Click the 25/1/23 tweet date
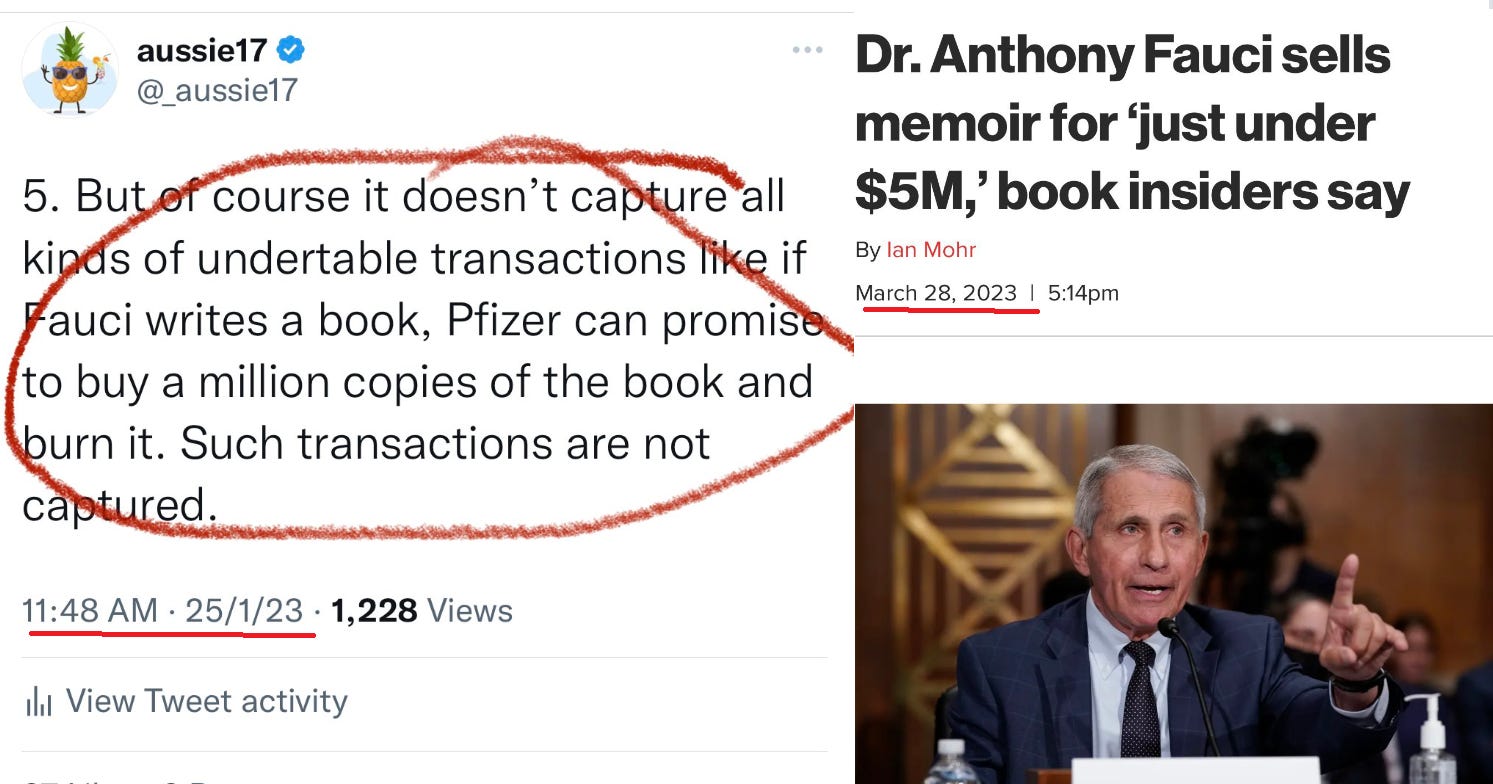 [x=244, y=610]
